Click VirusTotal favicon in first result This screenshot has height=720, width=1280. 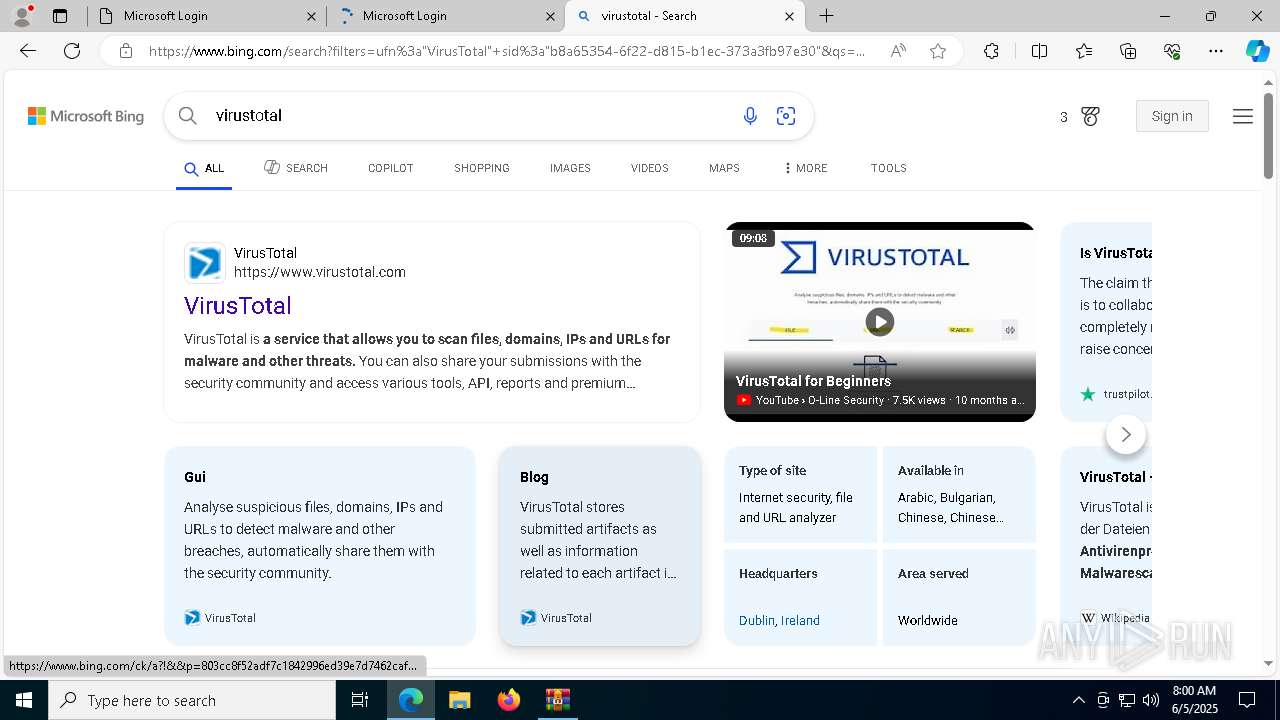(205, 263)
